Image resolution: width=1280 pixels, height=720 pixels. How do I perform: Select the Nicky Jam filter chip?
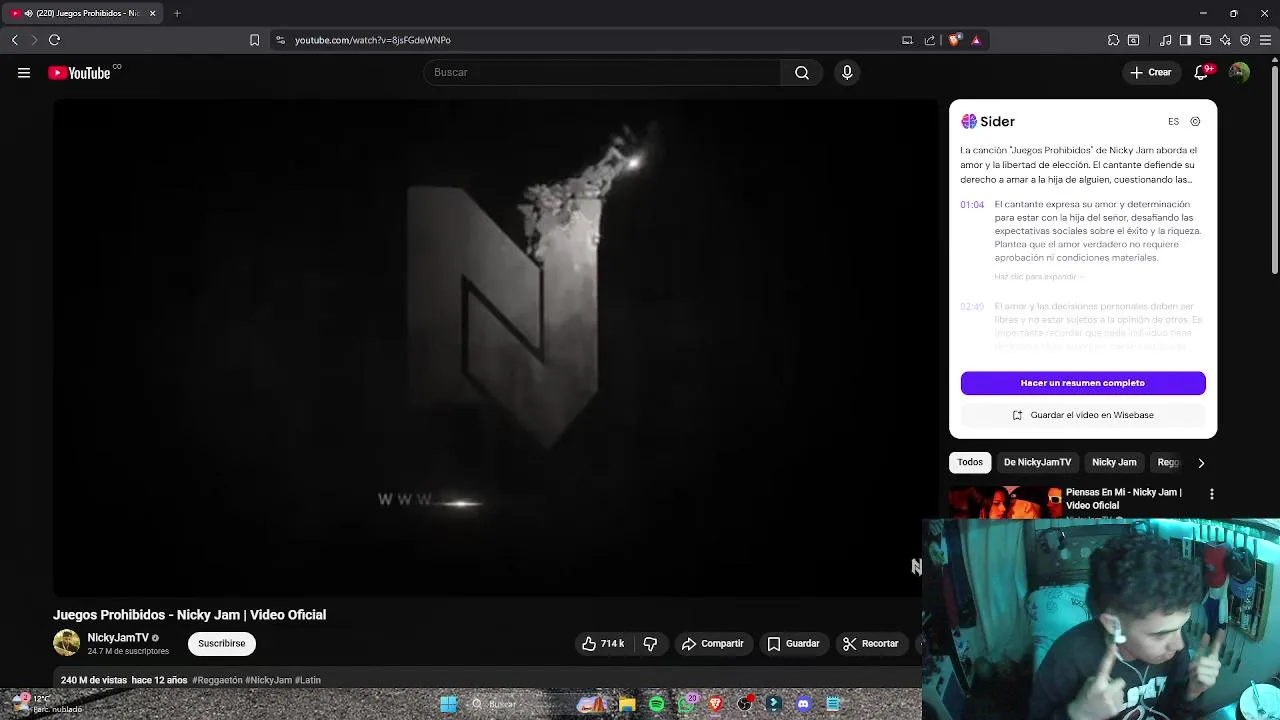click(x=1114, y=462)
